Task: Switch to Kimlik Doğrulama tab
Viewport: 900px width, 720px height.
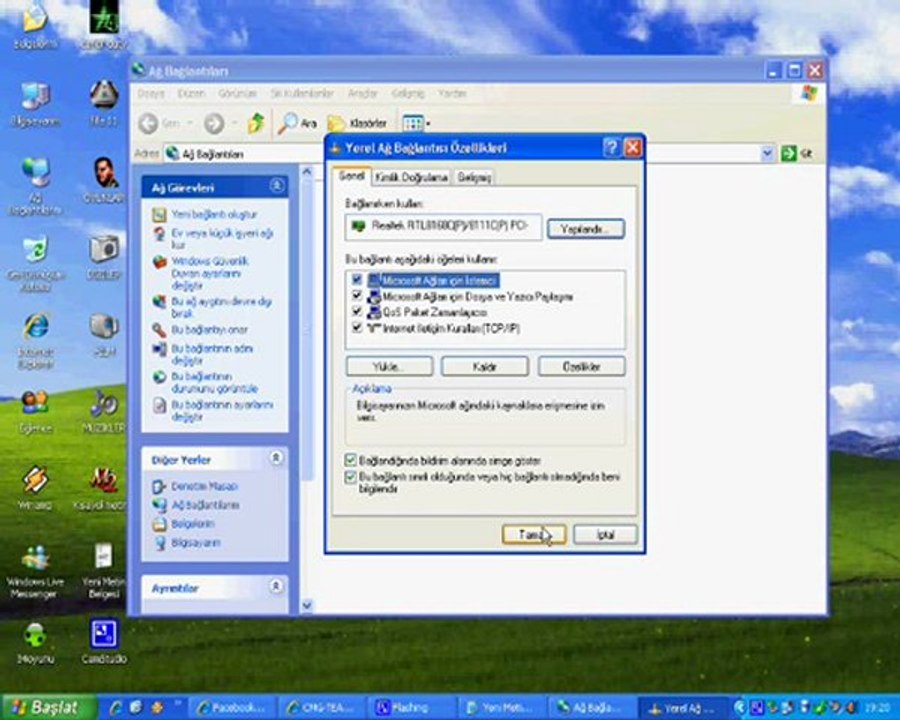Action: pos(411,177)
